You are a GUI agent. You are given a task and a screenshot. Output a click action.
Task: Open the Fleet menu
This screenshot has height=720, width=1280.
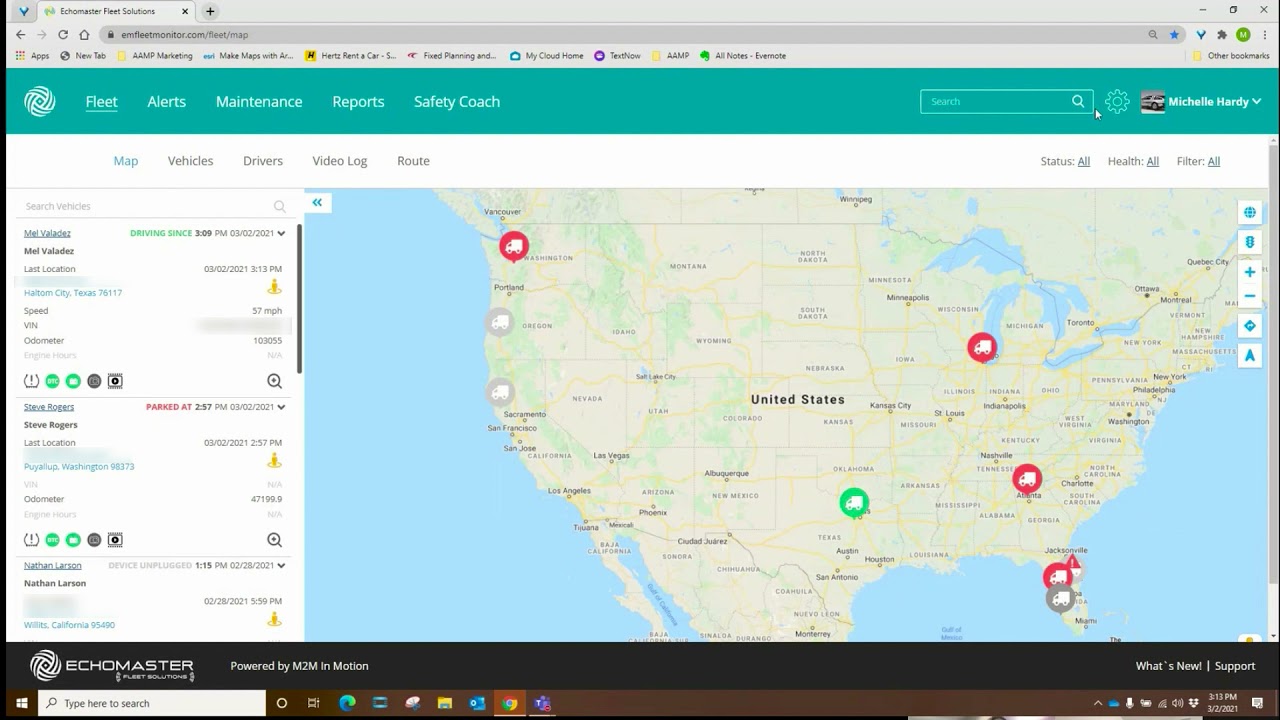click(101, 102)
